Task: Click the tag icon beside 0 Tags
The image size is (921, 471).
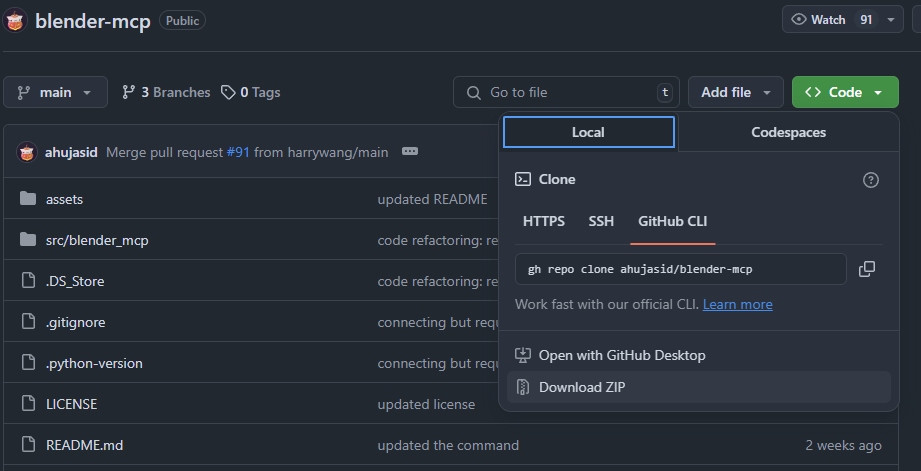Action: click(x=228, y=92)
